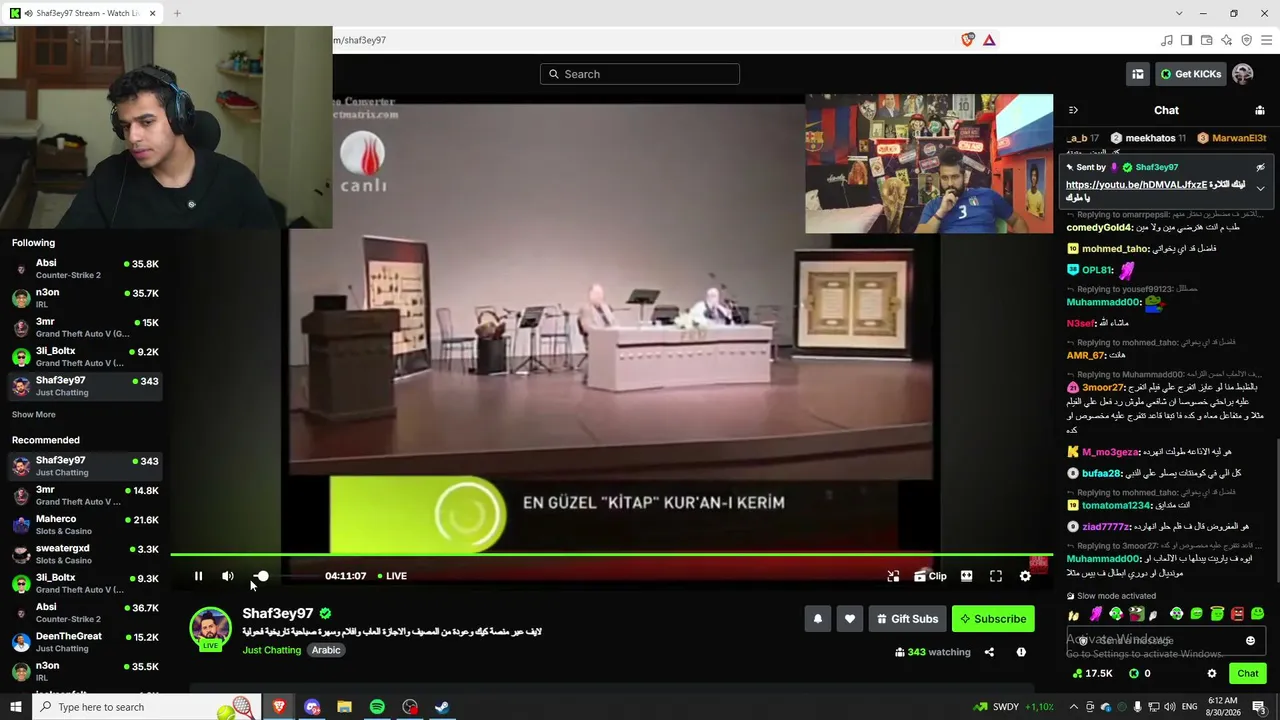This screenshot has width=1280, height=720.
Task: Launch Steam from the taskbar
Action: tap(441, 707)
